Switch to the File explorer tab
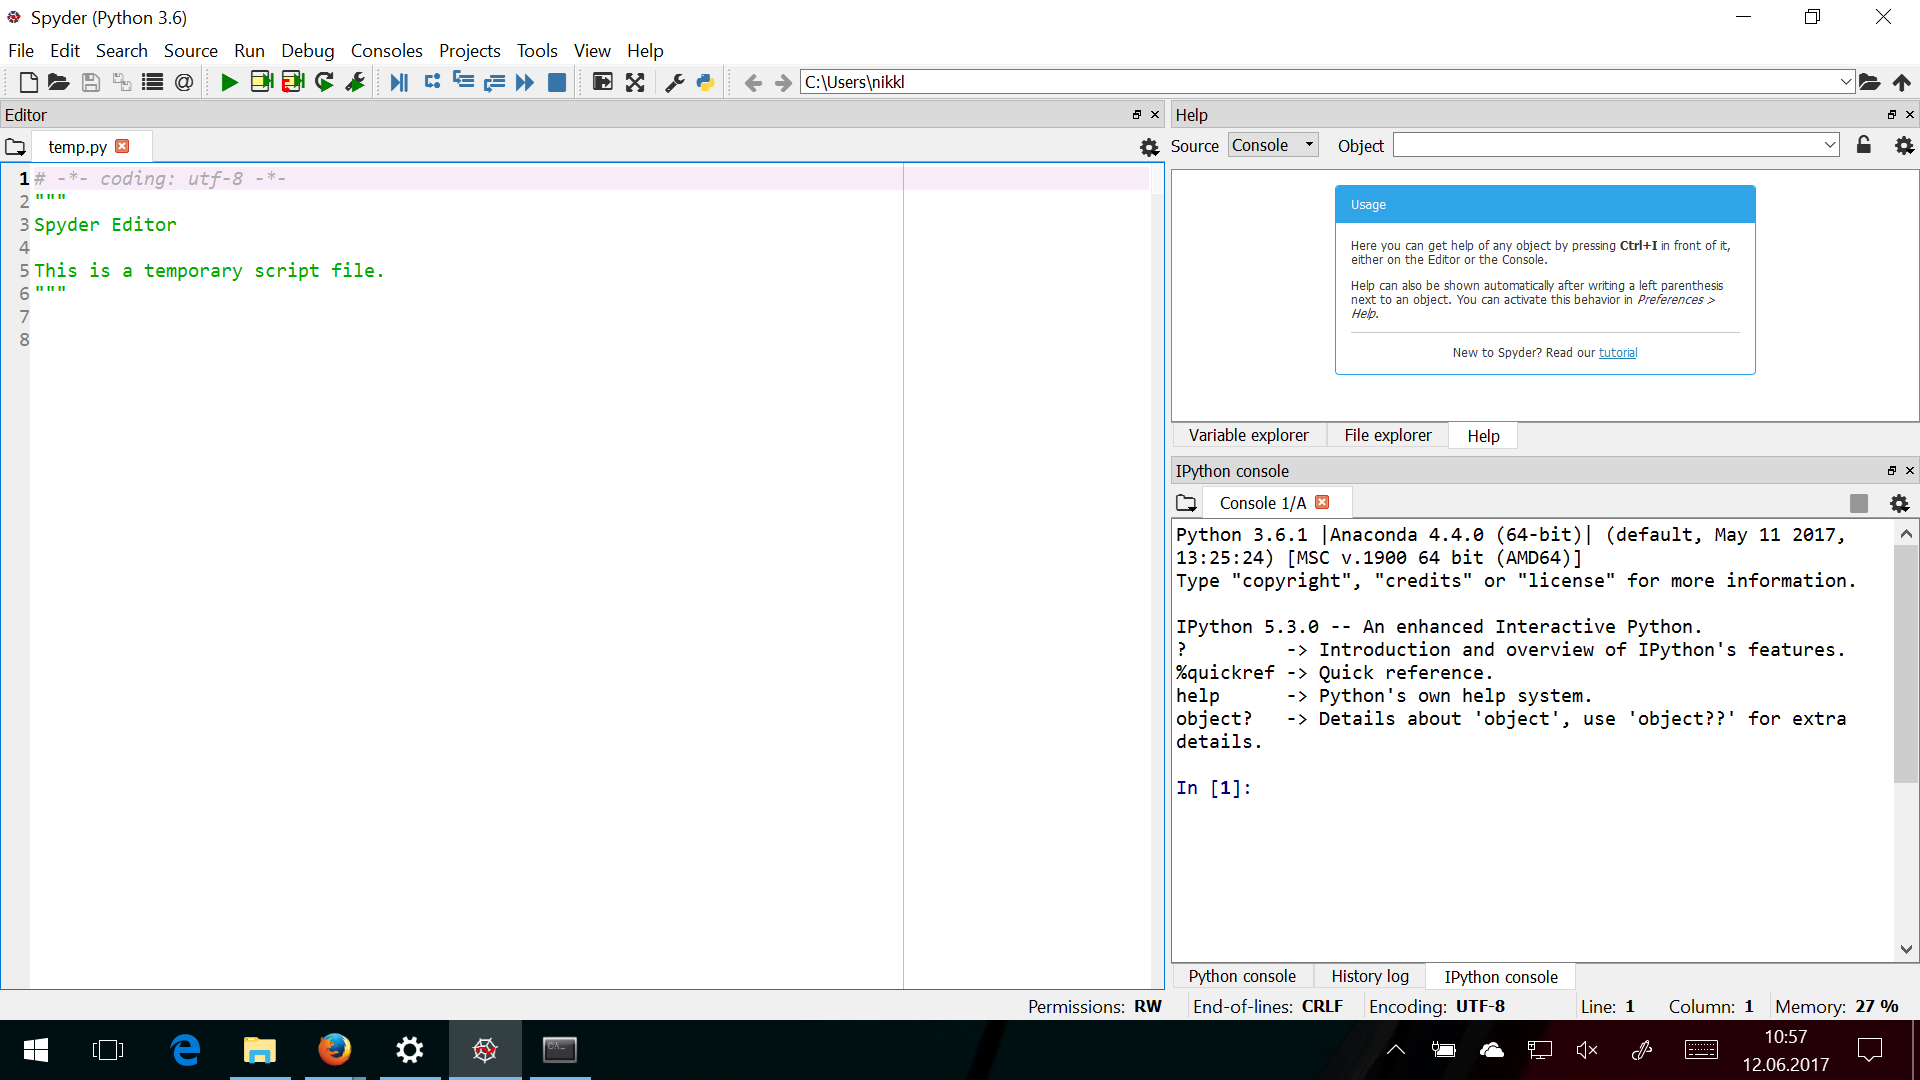 click(x=1387, y=436)
